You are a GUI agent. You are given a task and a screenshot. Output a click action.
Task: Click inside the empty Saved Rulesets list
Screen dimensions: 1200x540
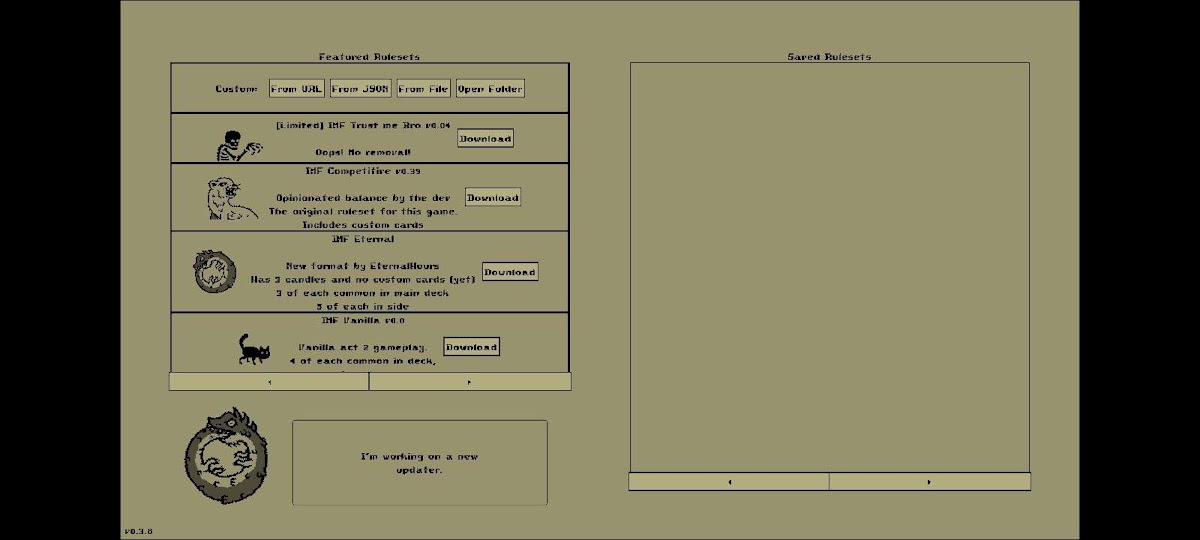(x=829, y=265)
